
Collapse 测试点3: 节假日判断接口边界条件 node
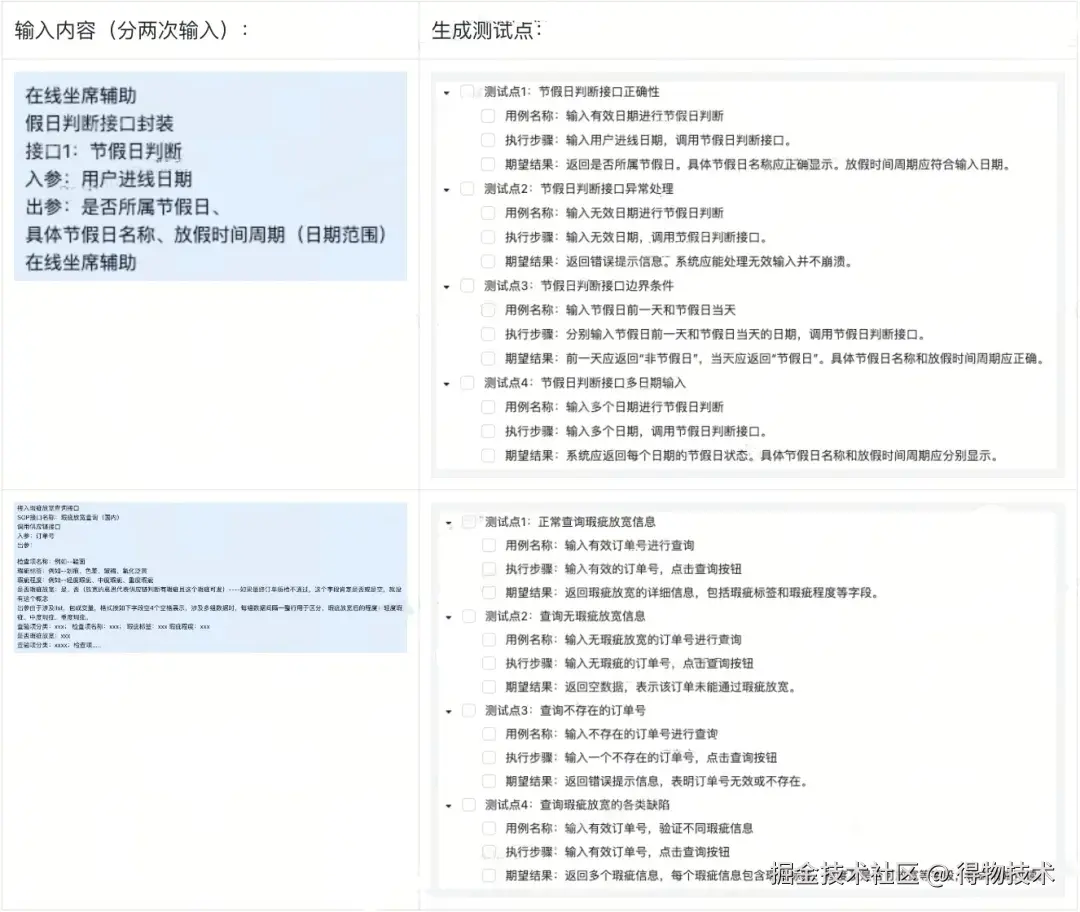coord(447,287)
